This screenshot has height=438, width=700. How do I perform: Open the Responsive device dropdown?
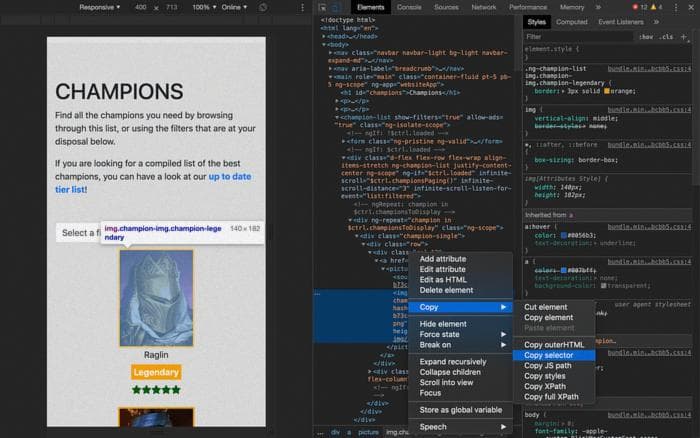point(99,7)
